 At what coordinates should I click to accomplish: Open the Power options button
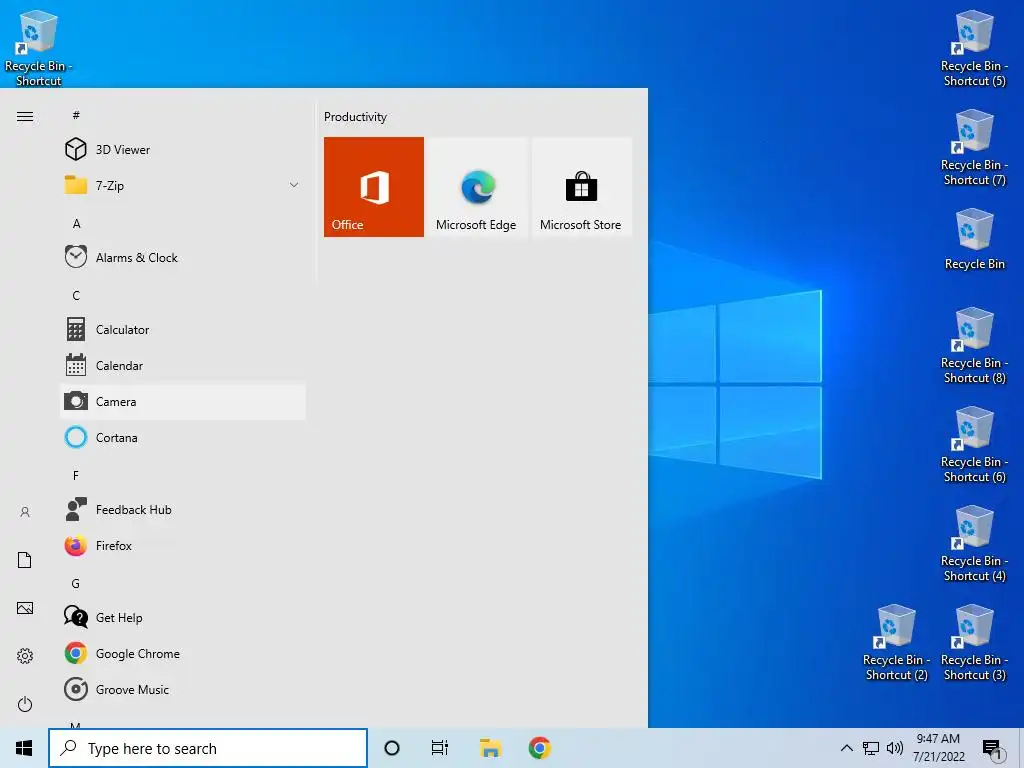25,704
